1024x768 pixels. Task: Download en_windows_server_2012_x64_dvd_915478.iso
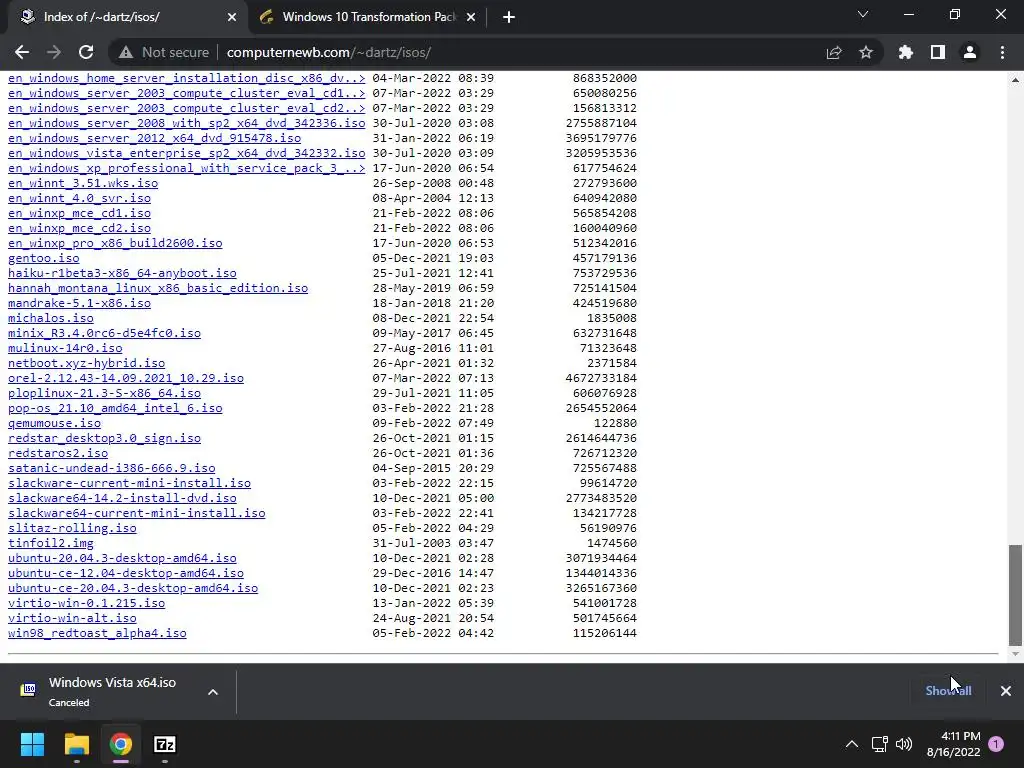(154, 138)
